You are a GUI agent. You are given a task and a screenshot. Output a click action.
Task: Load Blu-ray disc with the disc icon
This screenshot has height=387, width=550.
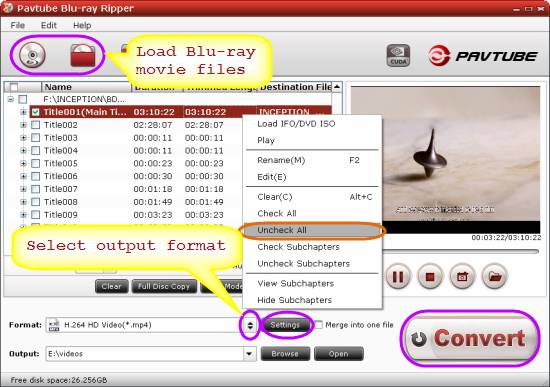[x=32, y=55]
